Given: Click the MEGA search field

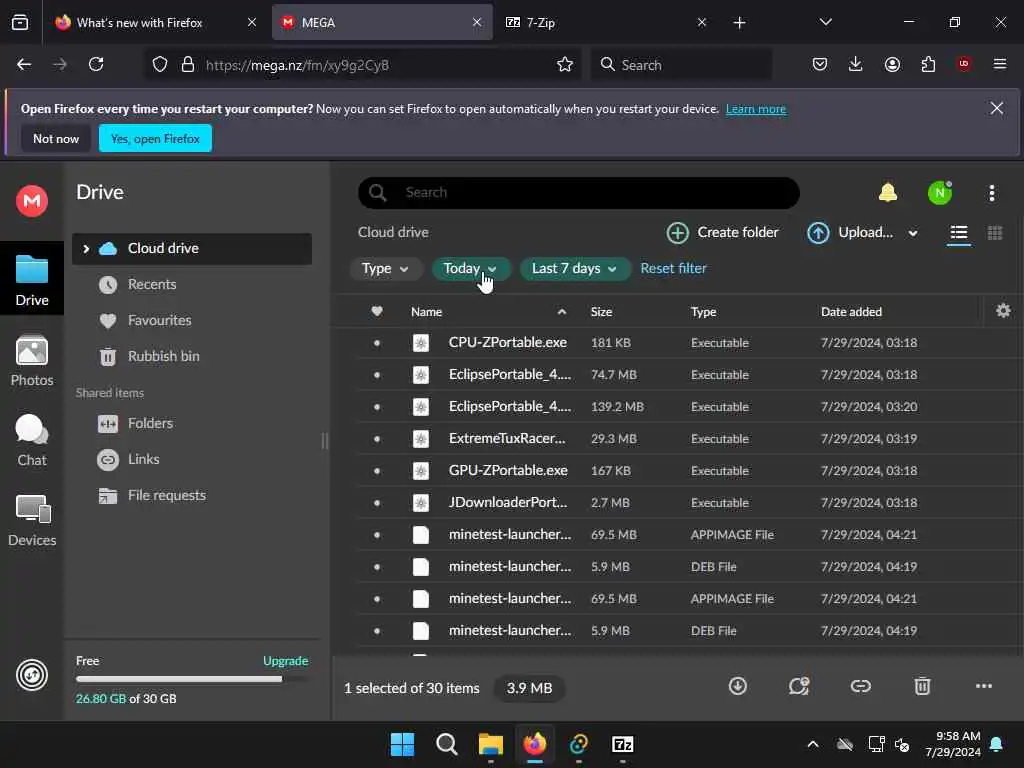Looking at the screenshot, I should coord(579,193).
